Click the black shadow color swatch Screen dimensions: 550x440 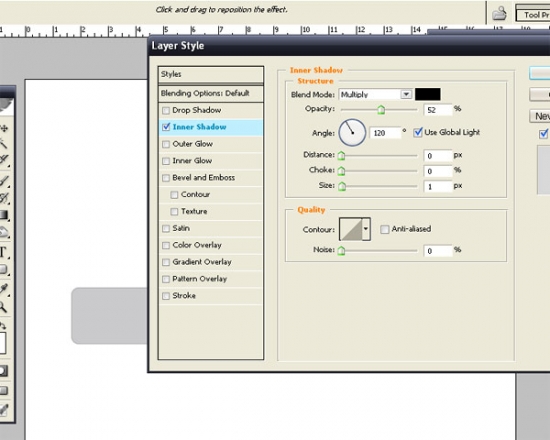(x=428, y=94)
